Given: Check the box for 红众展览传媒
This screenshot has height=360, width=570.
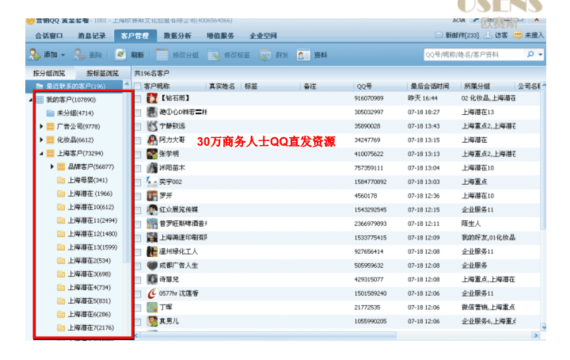Looking at the screenshot, I should pyautogui.click(x=138, y=210).
